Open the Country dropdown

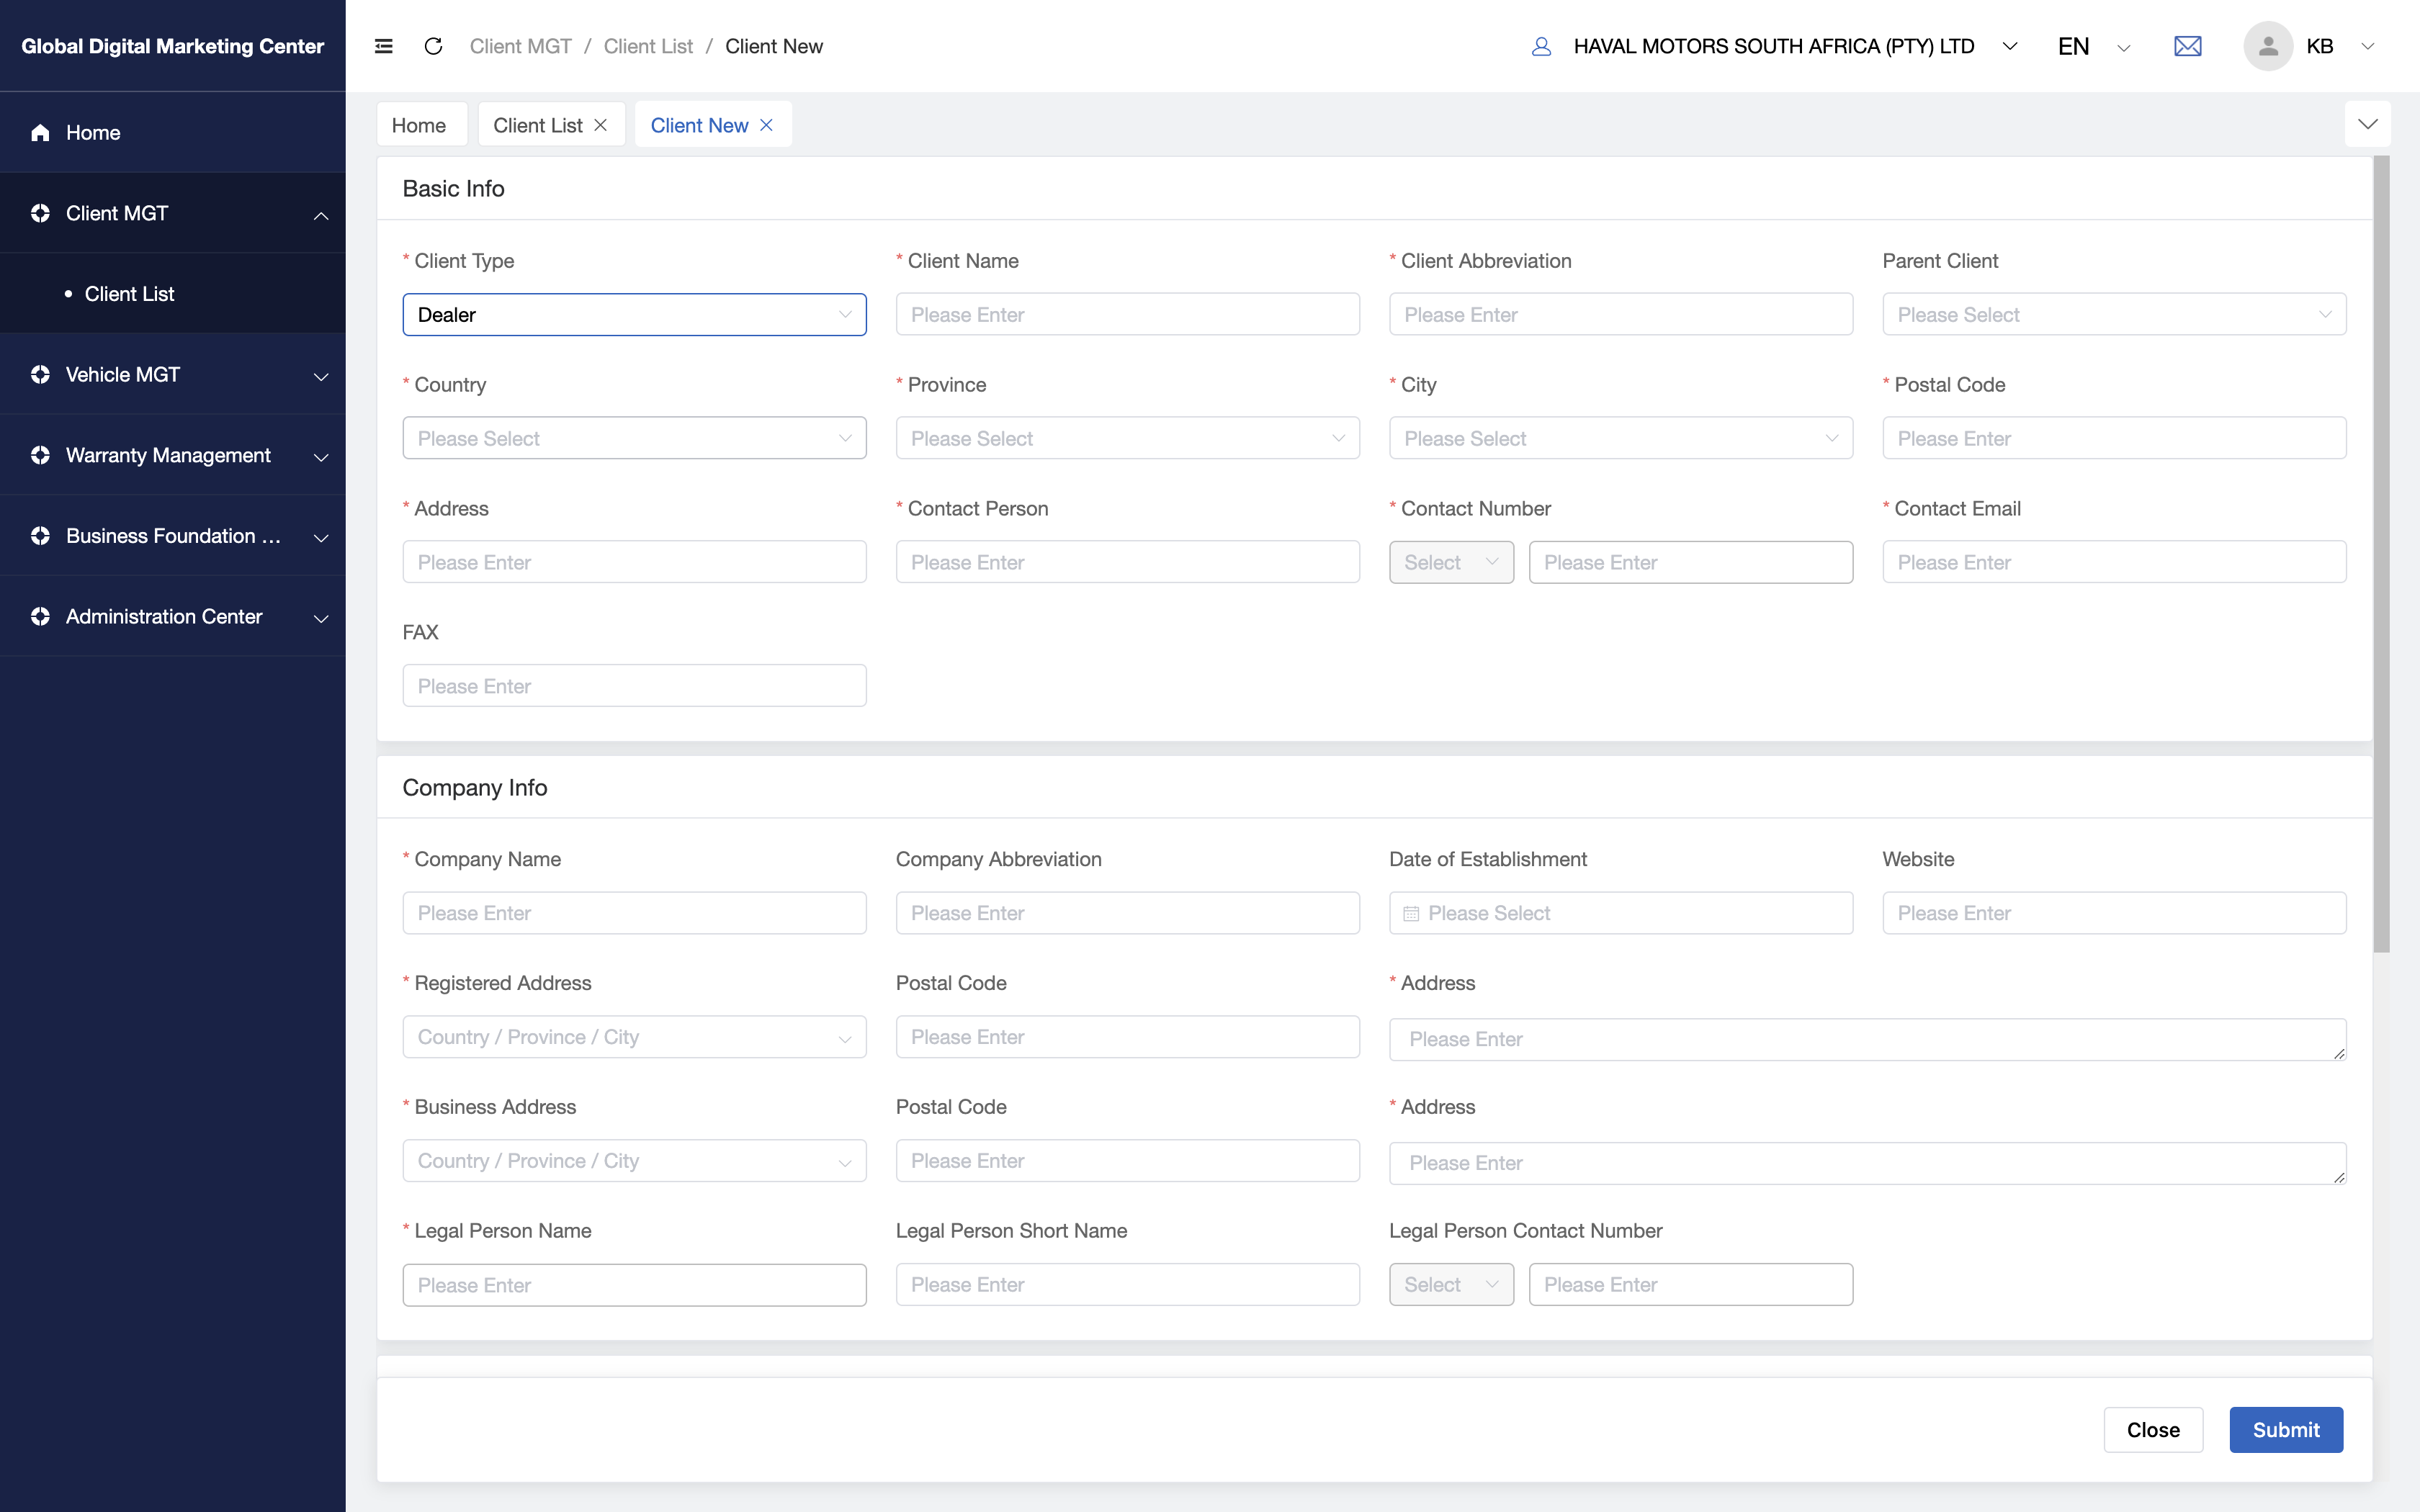point(634,438)
